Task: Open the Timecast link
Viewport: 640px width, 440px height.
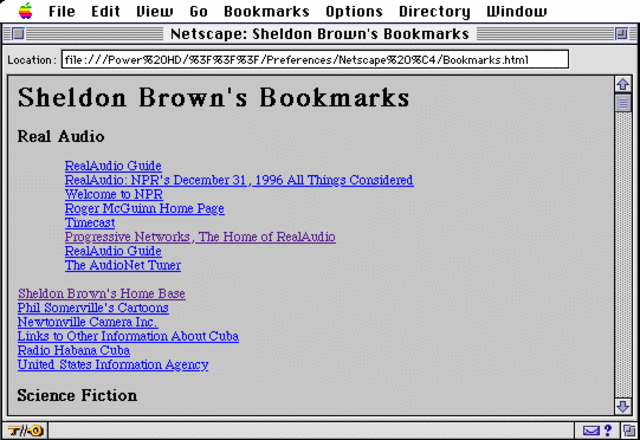Action: tap(89, 223)
